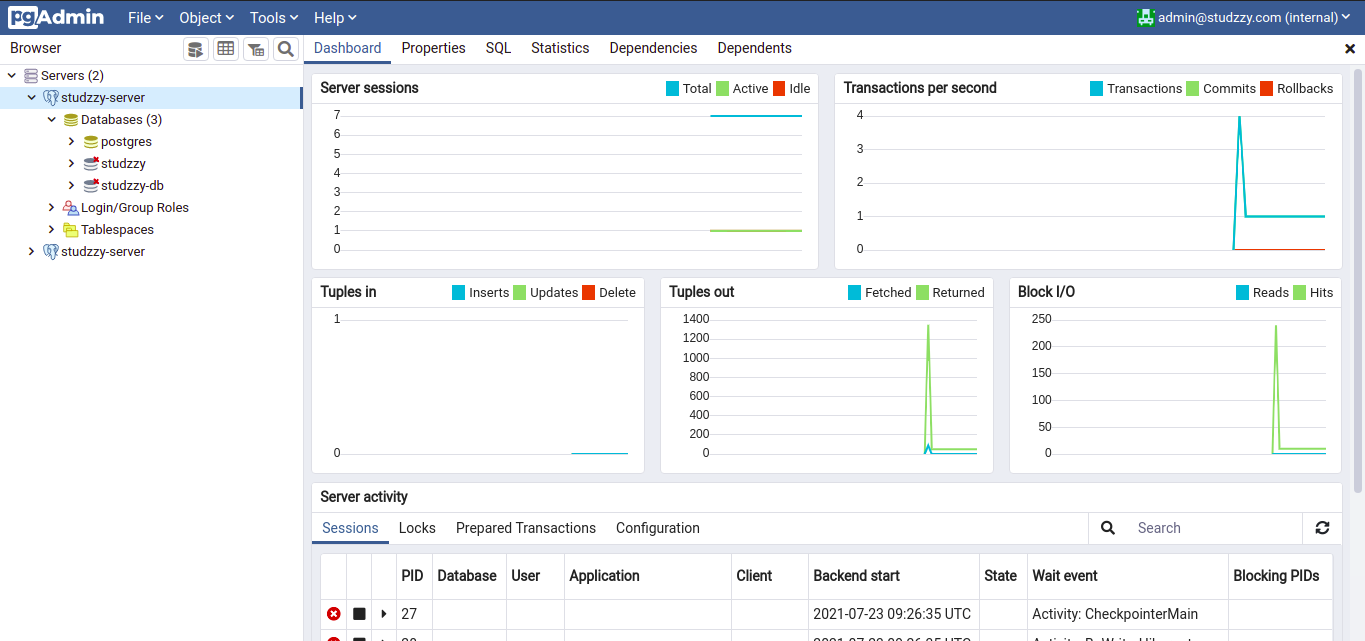Image resolution: width=1365 pixels, height=641 pixels.
Task: Open the View Data table icon
Action: click(226, 49)
